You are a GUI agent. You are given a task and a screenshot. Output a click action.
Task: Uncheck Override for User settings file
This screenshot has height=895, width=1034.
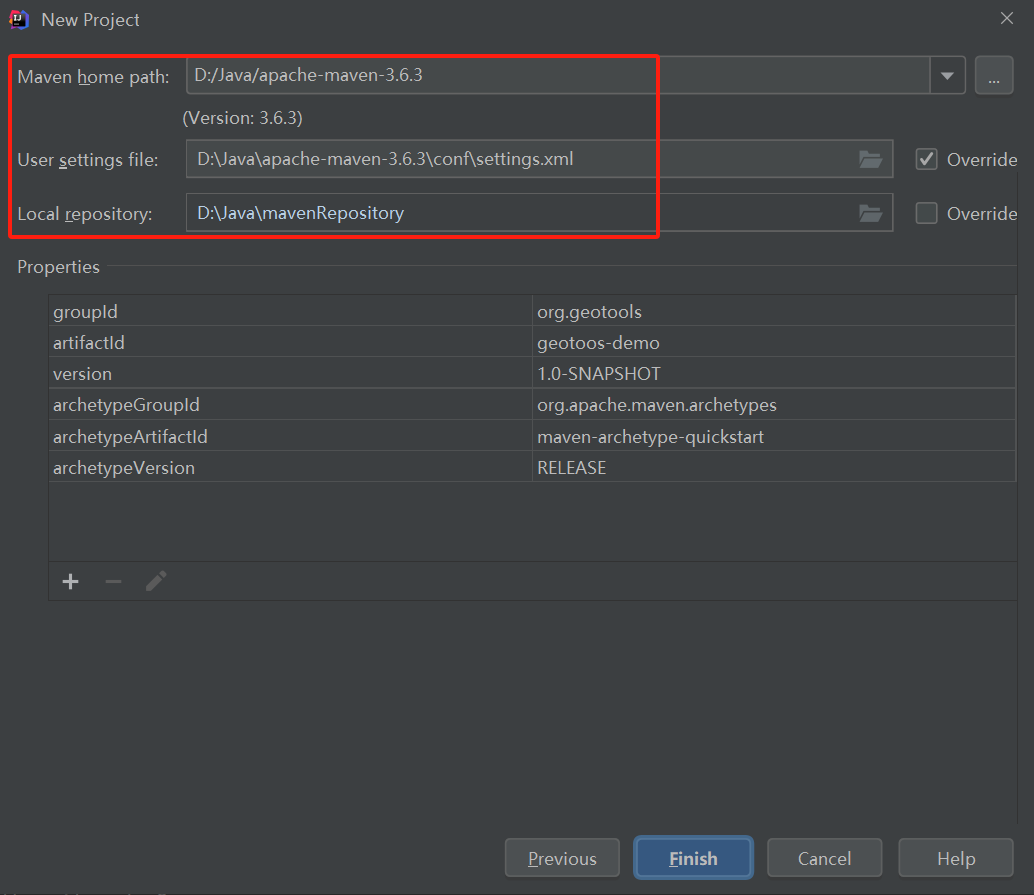[x=927, y=159]
